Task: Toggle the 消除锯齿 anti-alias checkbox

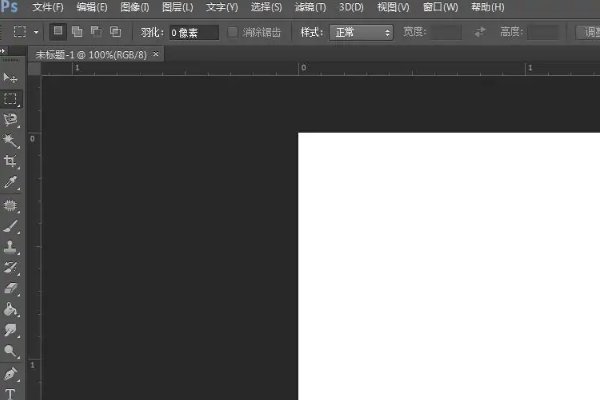Action: (233, 32)
